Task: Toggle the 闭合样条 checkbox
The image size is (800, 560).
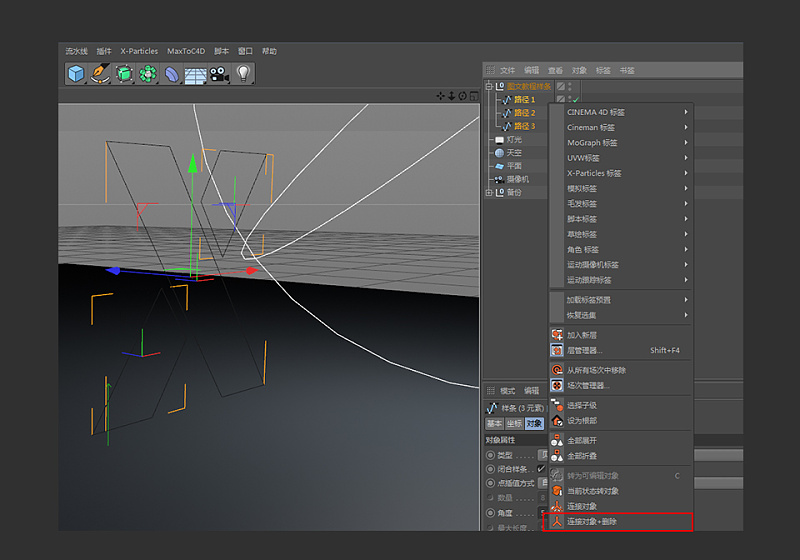Action: 541,468
